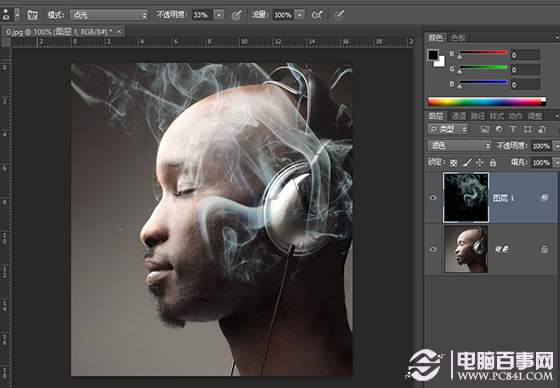Switch to the 颜色 color tab
Viewport: 560px width, 388px height.
(x=435, y=38)
